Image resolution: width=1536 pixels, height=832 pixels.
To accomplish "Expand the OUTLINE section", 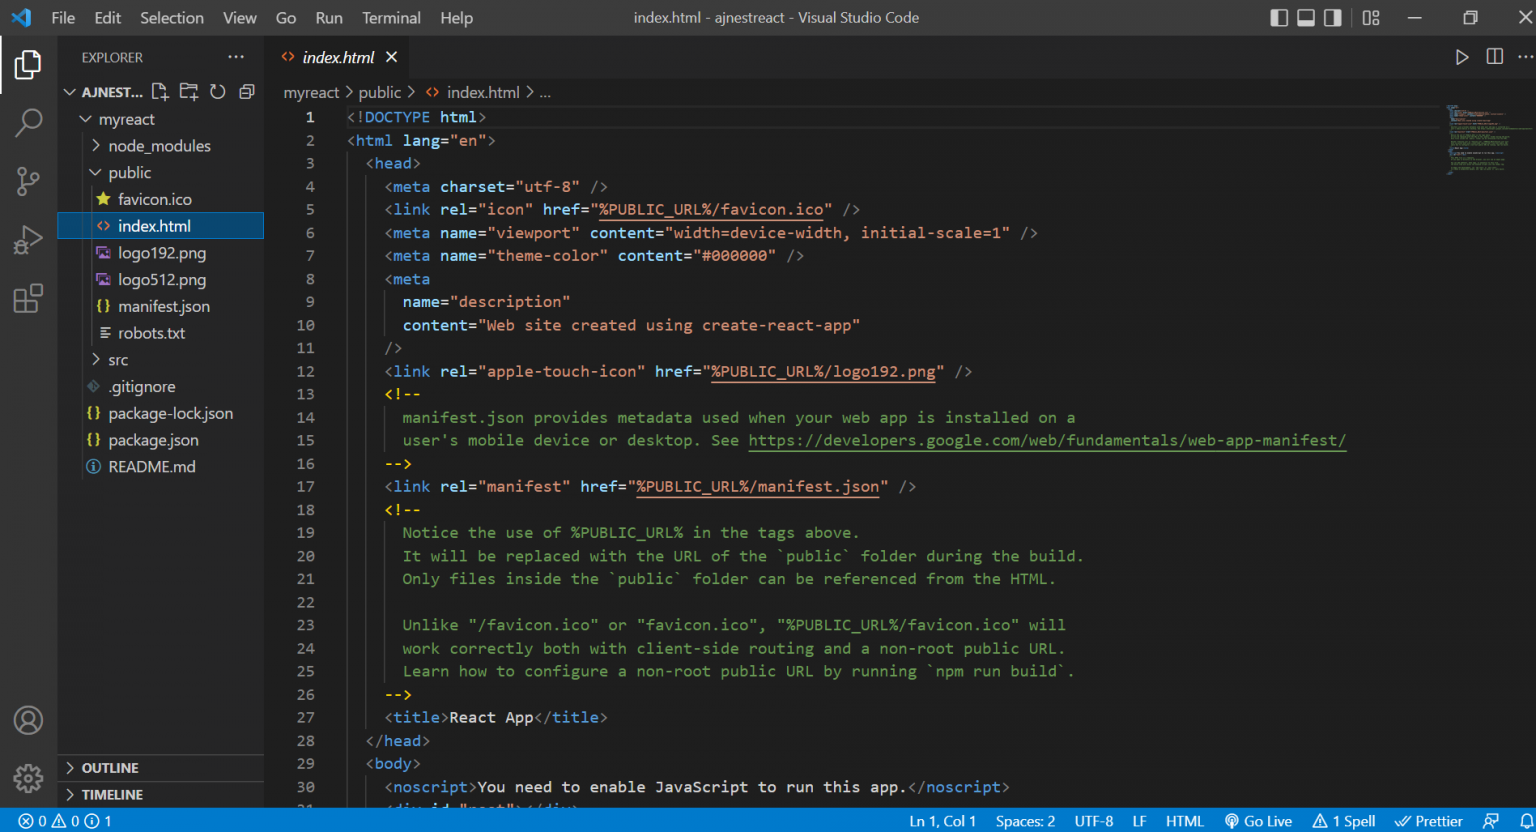I will coord(110,768).
